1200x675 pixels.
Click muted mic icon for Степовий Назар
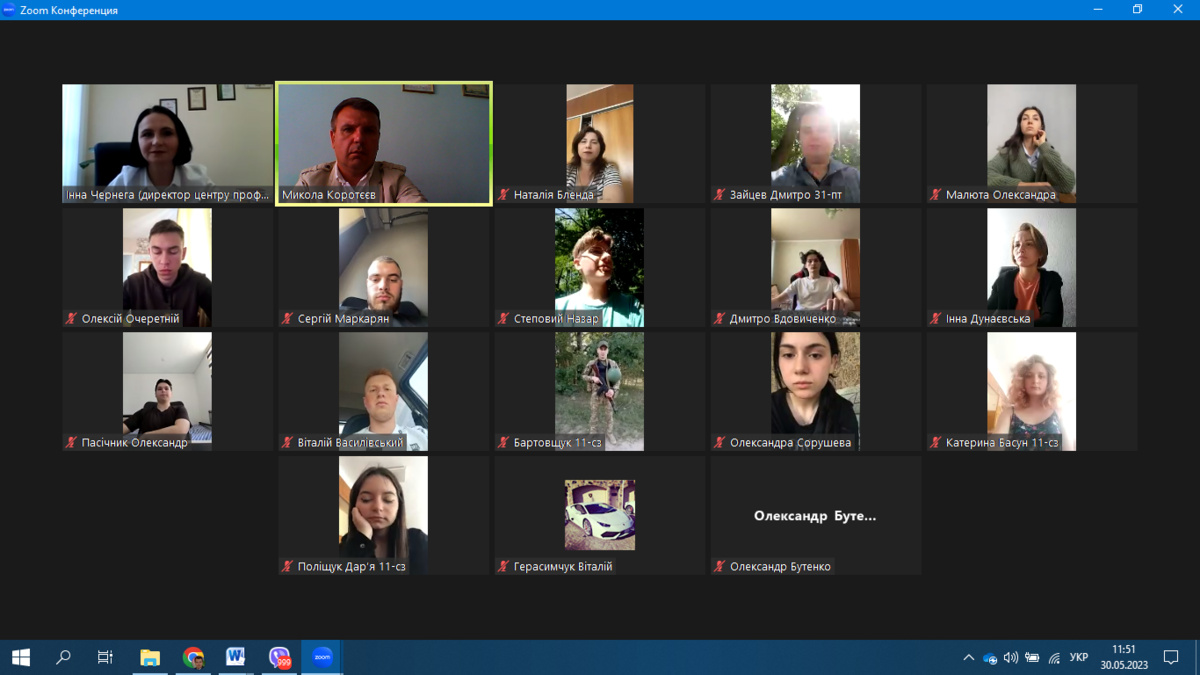pyautogui.click(x=504, y=319)
